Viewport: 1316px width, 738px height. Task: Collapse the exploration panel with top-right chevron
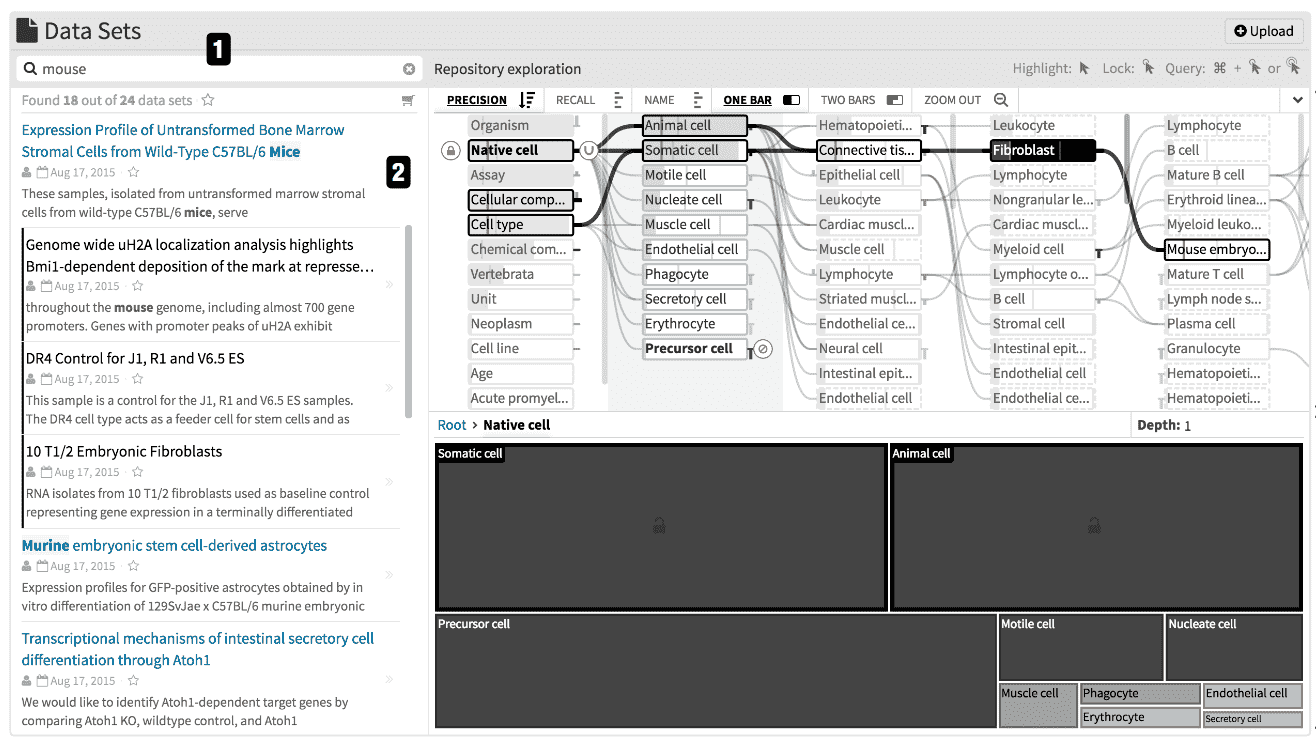tap(1298, 100)
